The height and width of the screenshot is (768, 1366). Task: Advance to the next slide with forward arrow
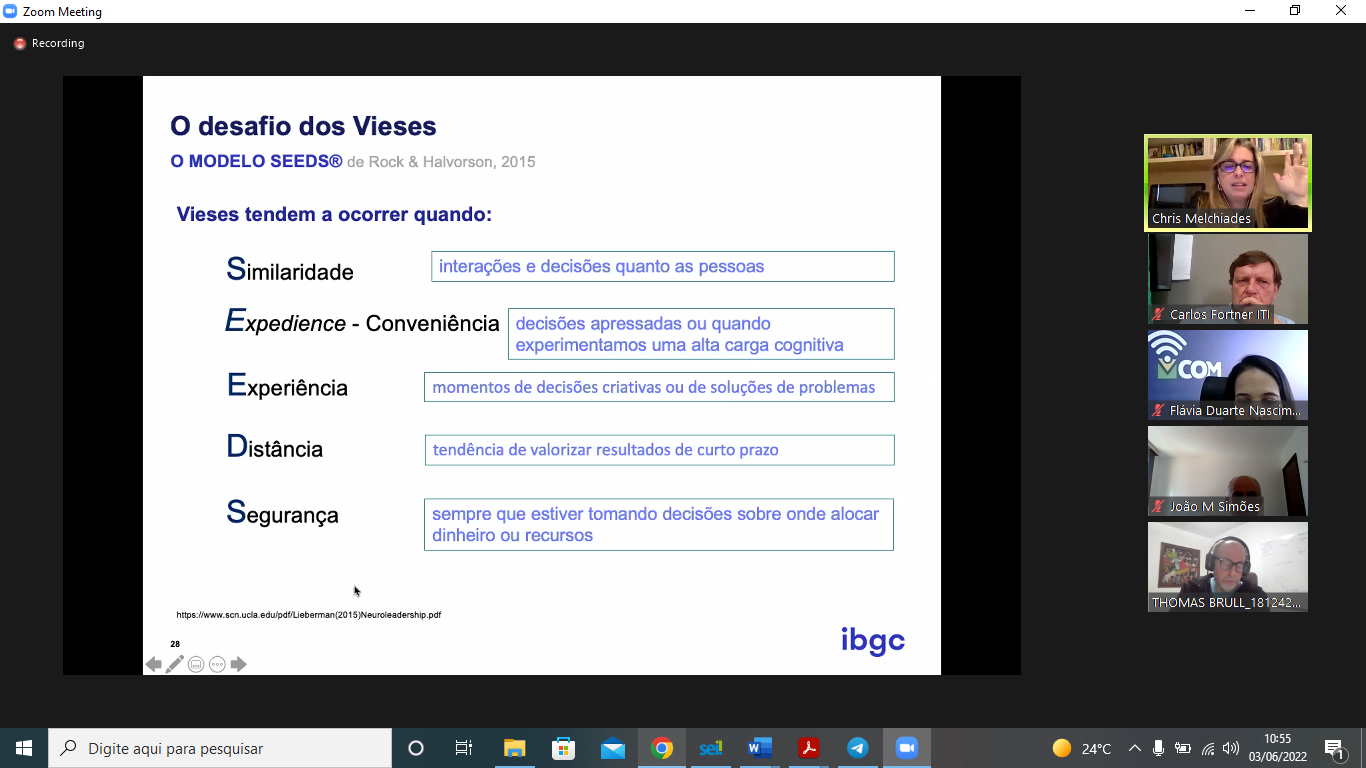pos(239,663)
